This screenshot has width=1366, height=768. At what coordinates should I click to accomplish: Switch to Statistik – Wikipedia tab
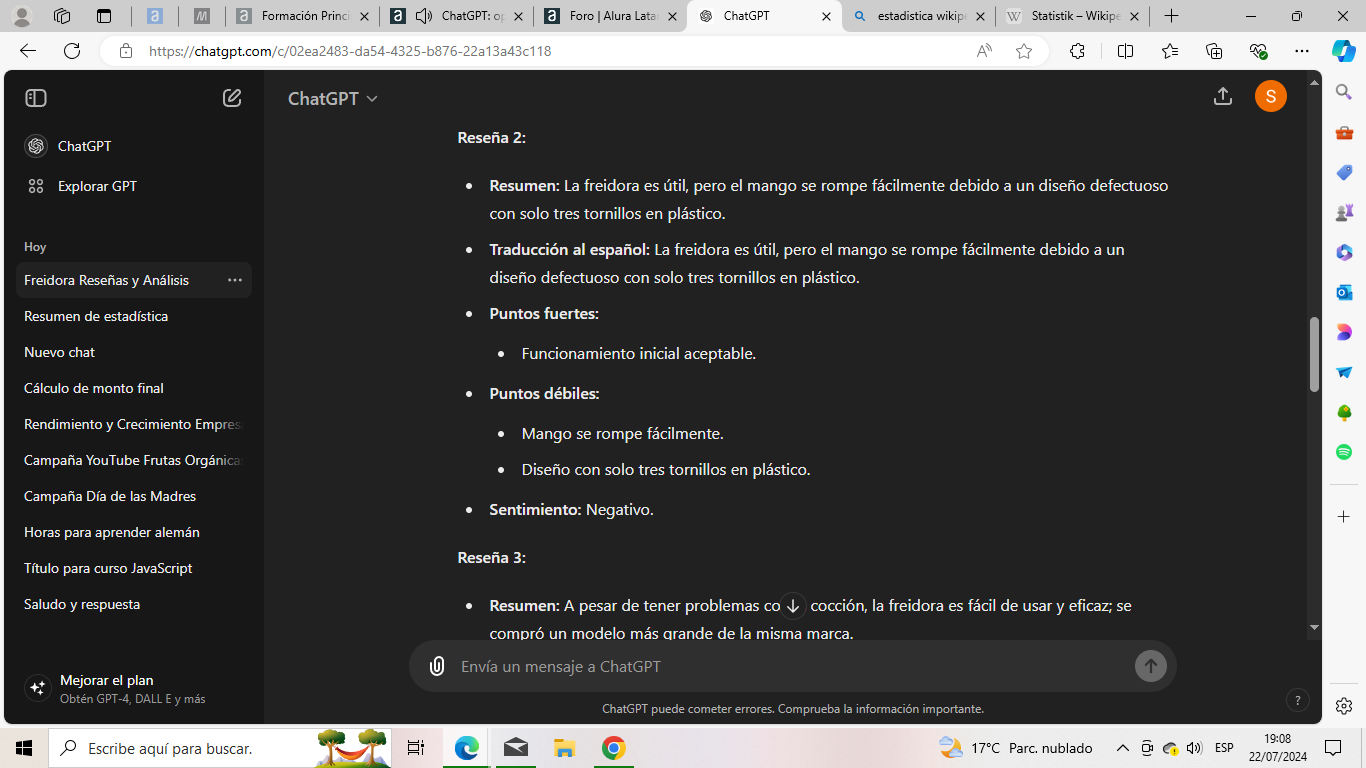click(1072, 16)
